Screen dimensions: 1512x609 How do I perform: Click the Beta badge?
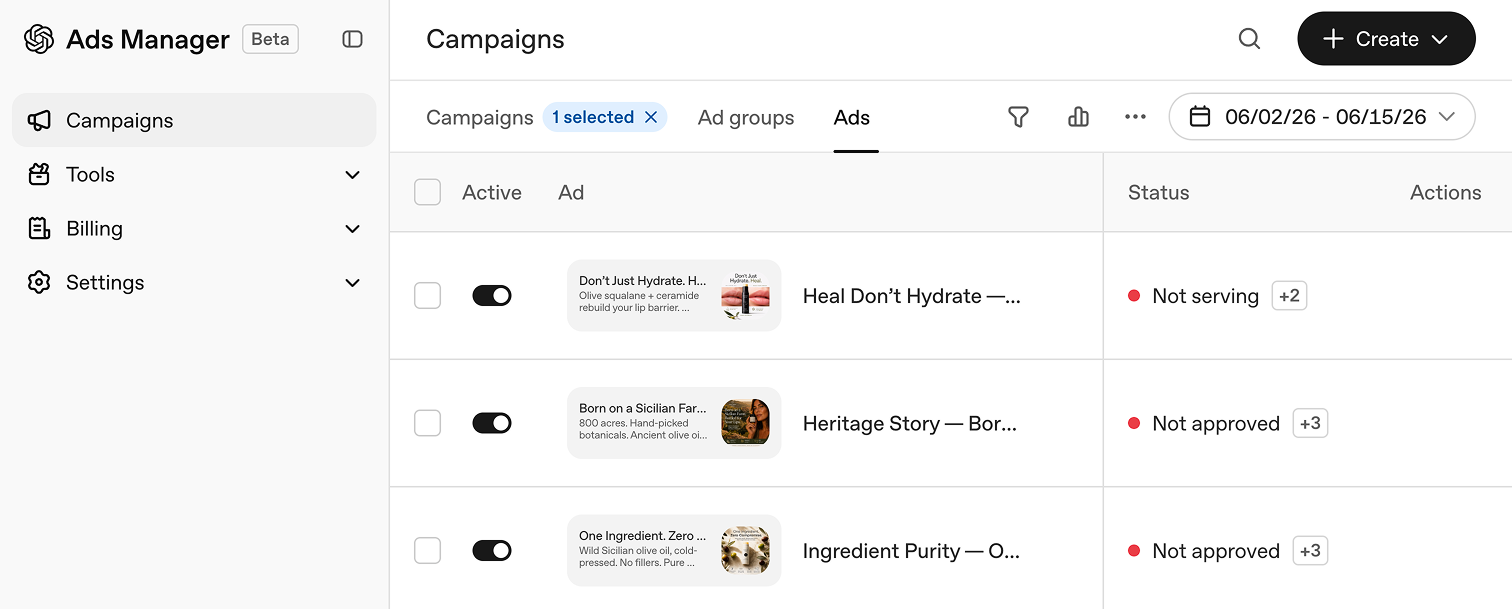(270, 39)
